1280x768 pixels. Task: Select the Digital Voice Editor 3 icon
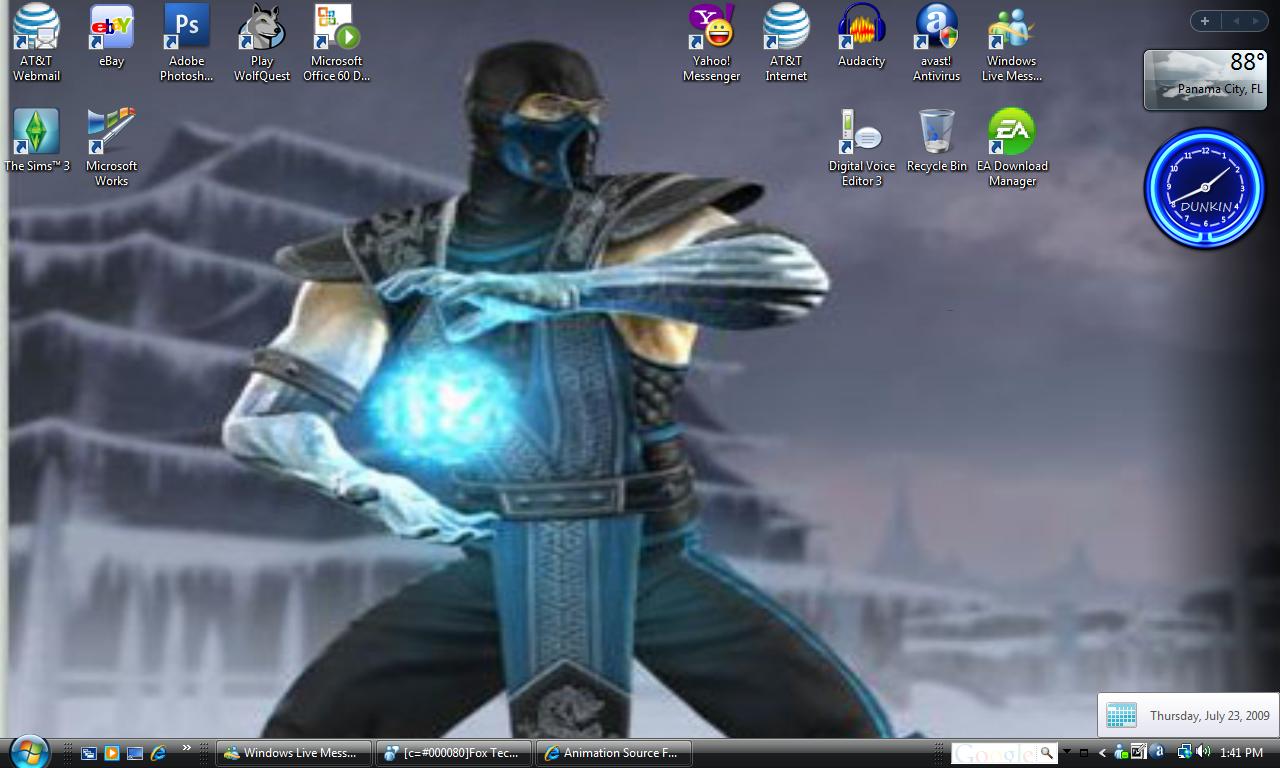[861, 147]
